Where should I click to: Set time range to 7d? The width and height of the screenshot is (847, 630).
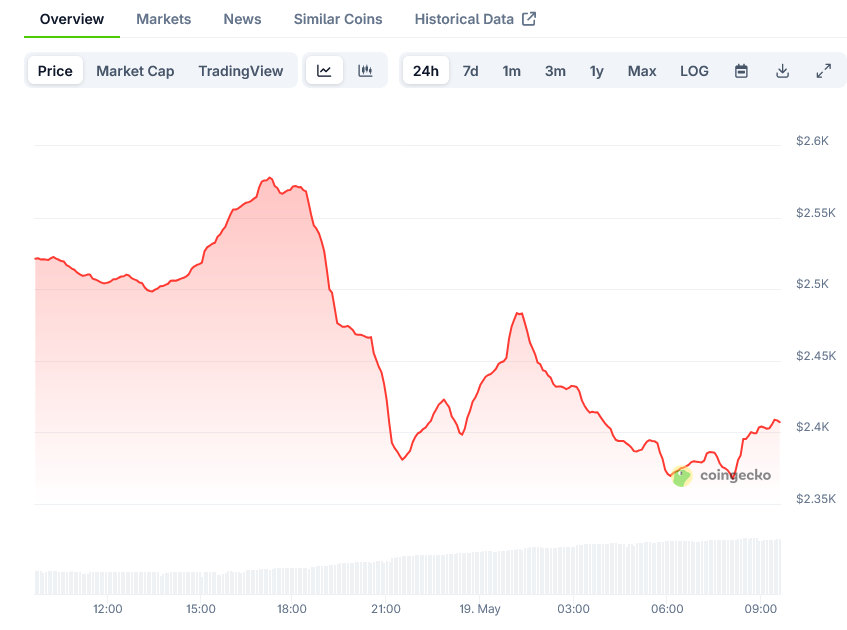pos(470,71)
